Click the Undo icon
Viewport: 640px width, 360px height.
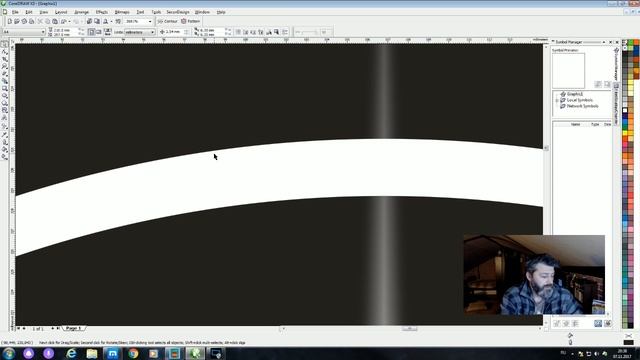(63, 21)
